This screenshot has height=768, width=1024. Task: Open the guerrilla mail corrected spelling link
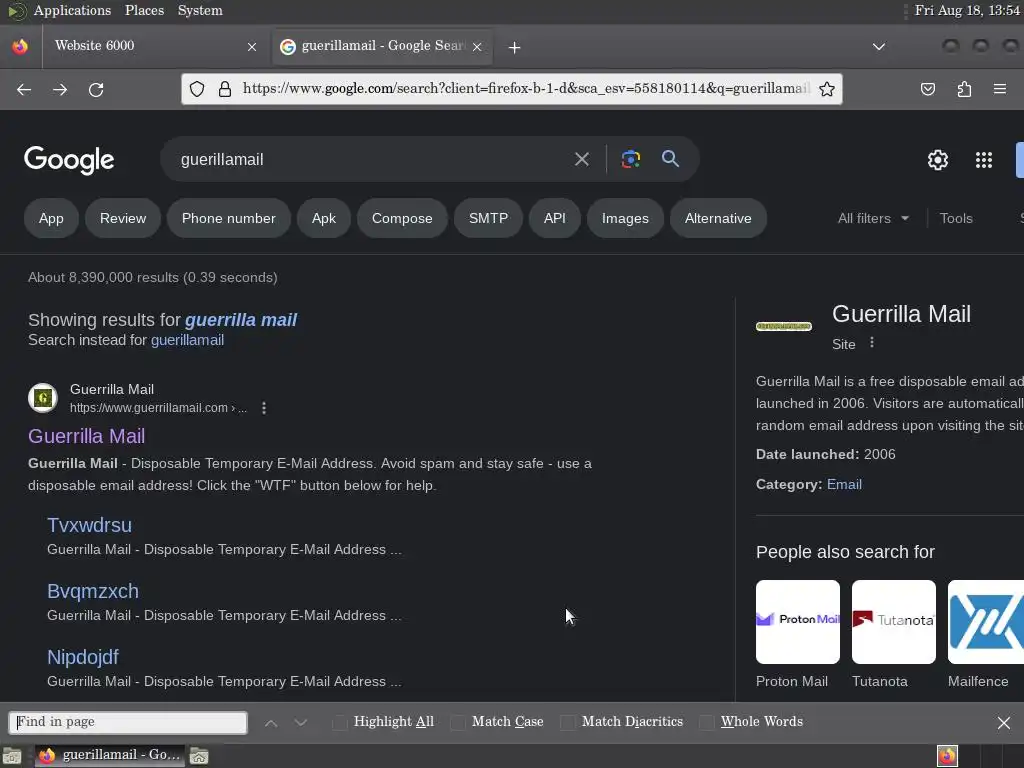click(x=240, y=320)
